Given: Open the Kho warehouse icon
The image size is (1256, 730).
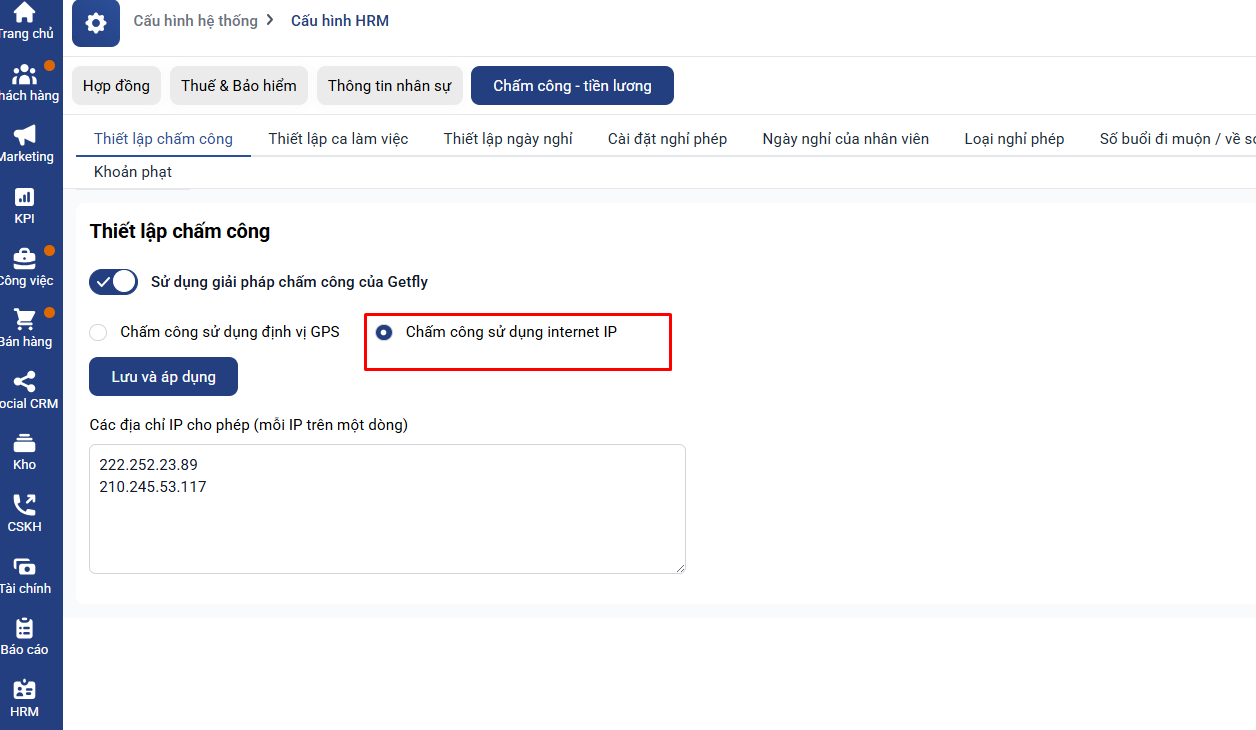Looking at the screenshot, I should pyautogui.click(x=24, y=444).
